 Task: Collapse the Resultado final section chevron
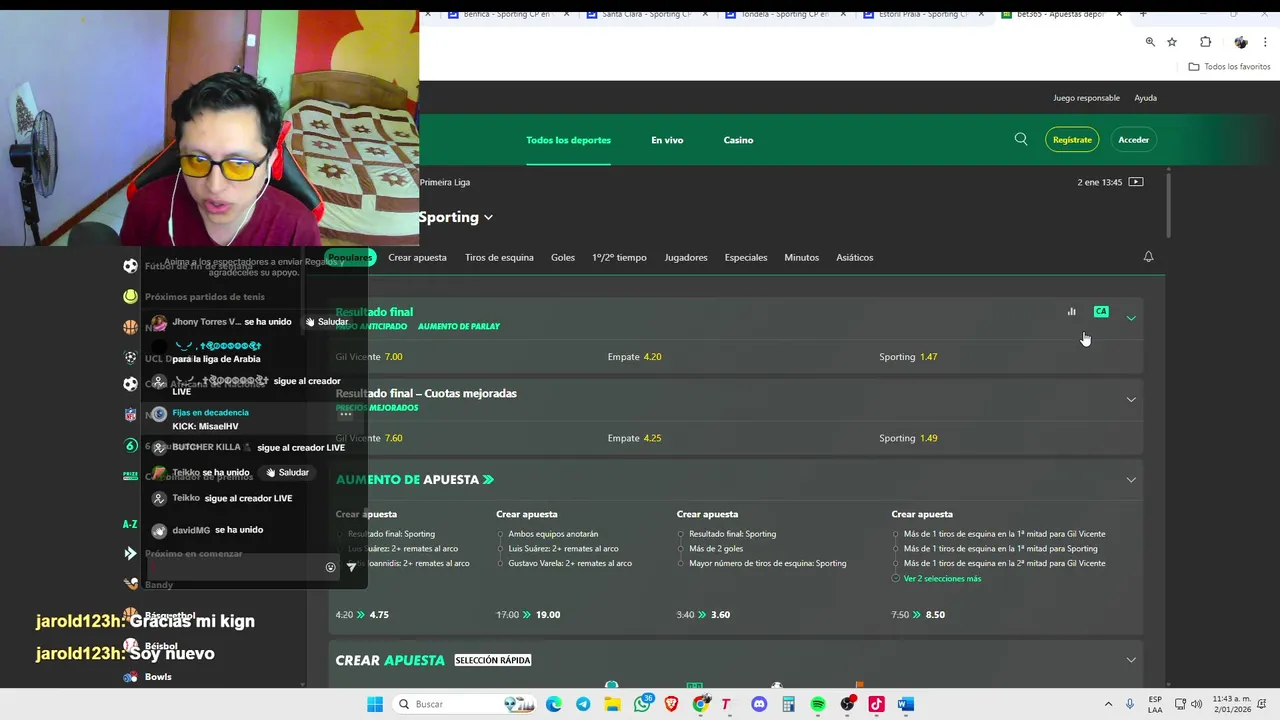1131,318
